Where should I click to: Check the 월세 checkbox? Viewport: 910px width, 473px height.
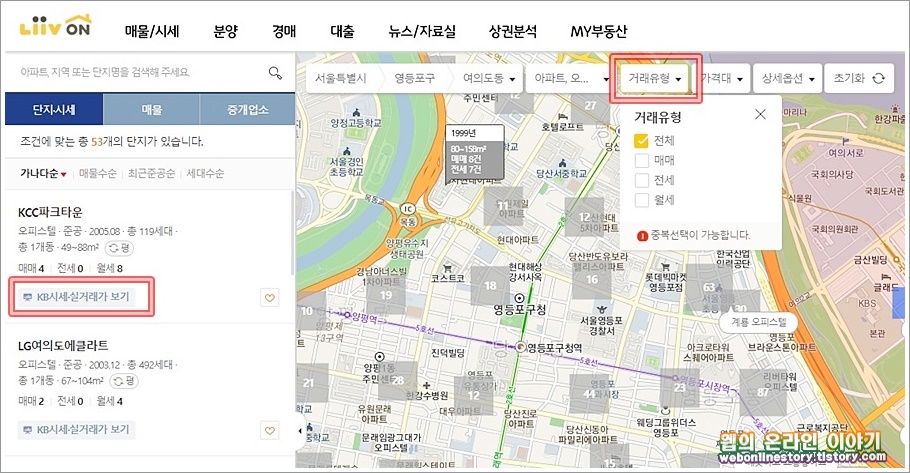(641, 200)
